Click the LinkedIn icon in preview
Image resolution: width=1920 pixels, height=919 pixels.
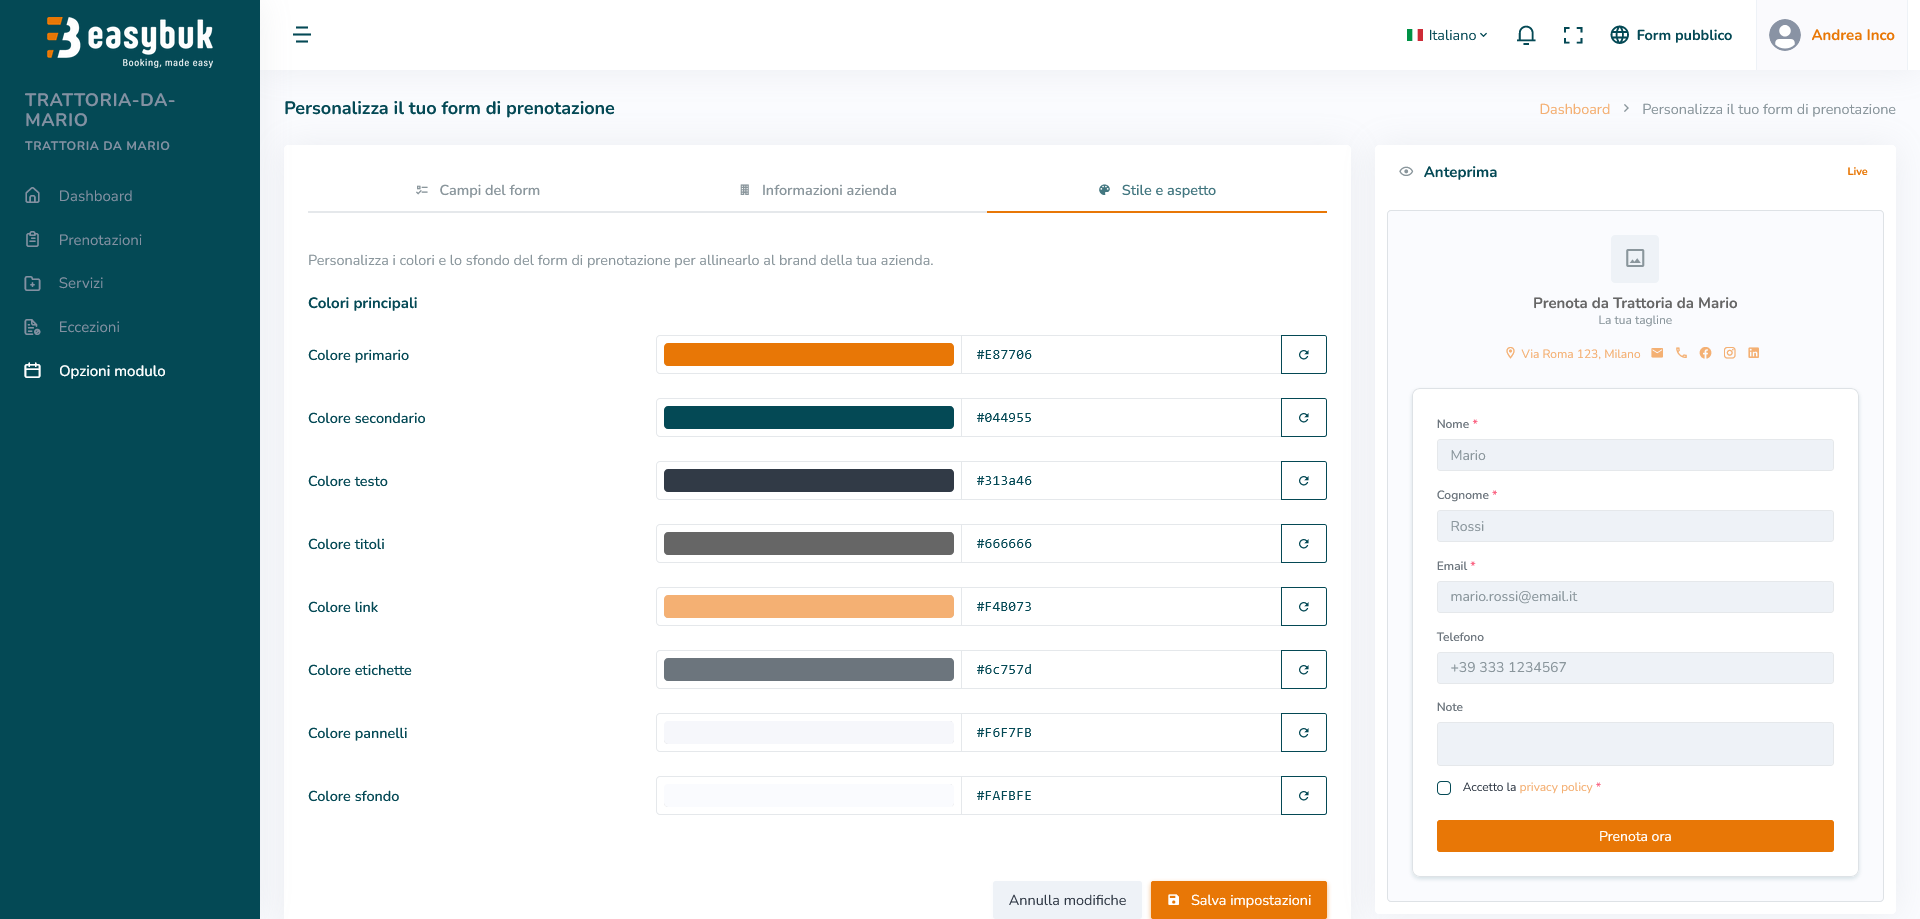pyautogui.click(x=1753, y=353)
